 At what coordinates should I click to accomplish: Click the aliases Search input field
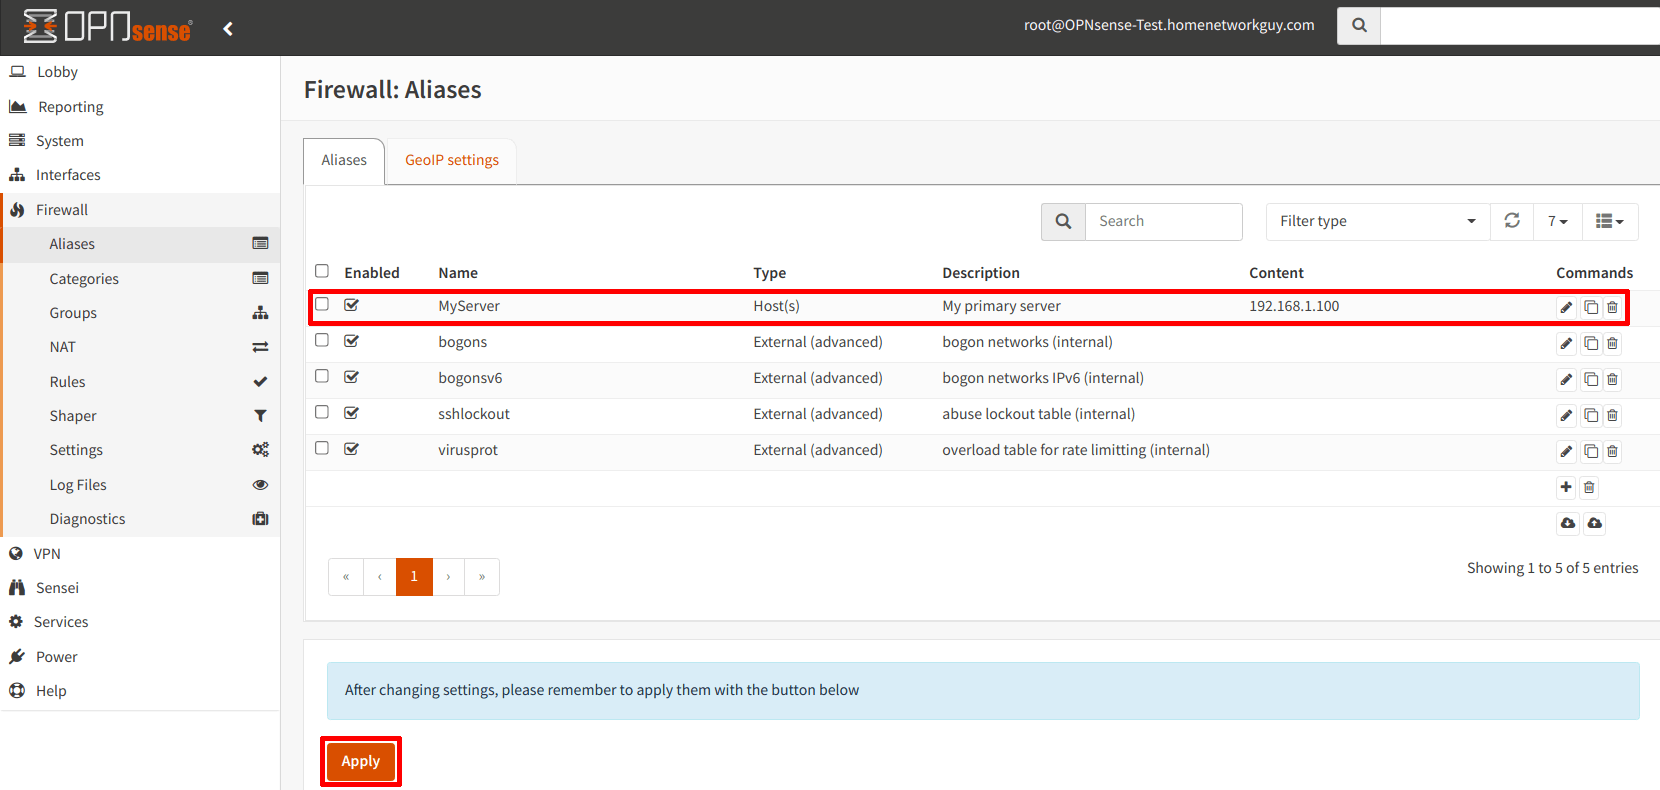pos(1163,221)
